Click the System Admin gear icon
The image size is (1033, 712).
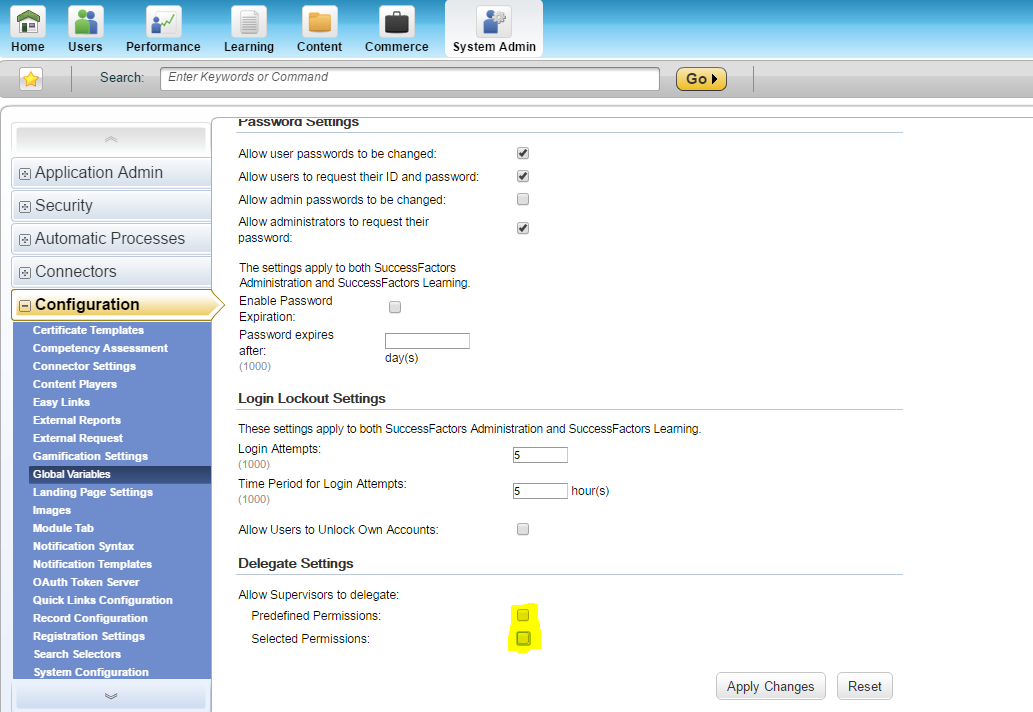point(494,22)
